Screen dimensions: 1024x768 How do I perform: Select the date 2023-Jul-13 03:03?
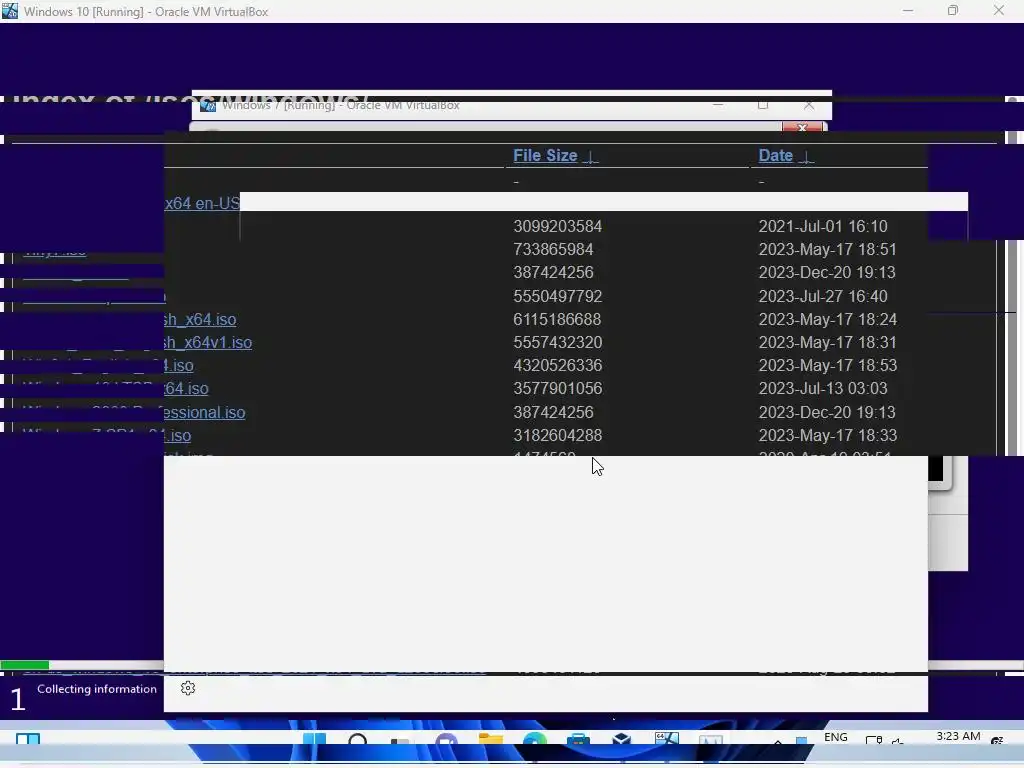[823, 389]
